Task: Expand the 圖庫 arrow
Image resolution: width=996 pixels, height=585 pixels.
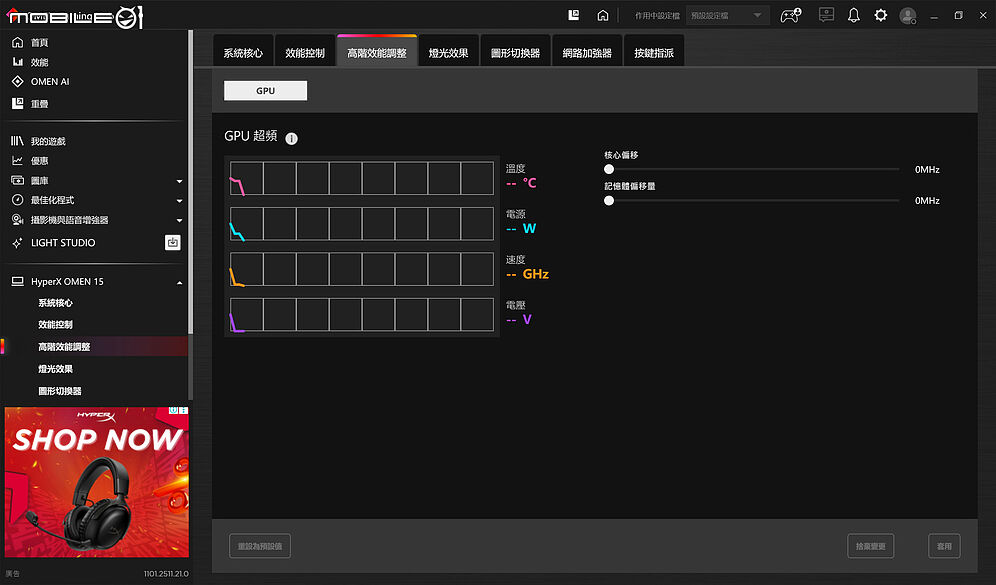Action: pyautogui.click(x=179, y=181)
